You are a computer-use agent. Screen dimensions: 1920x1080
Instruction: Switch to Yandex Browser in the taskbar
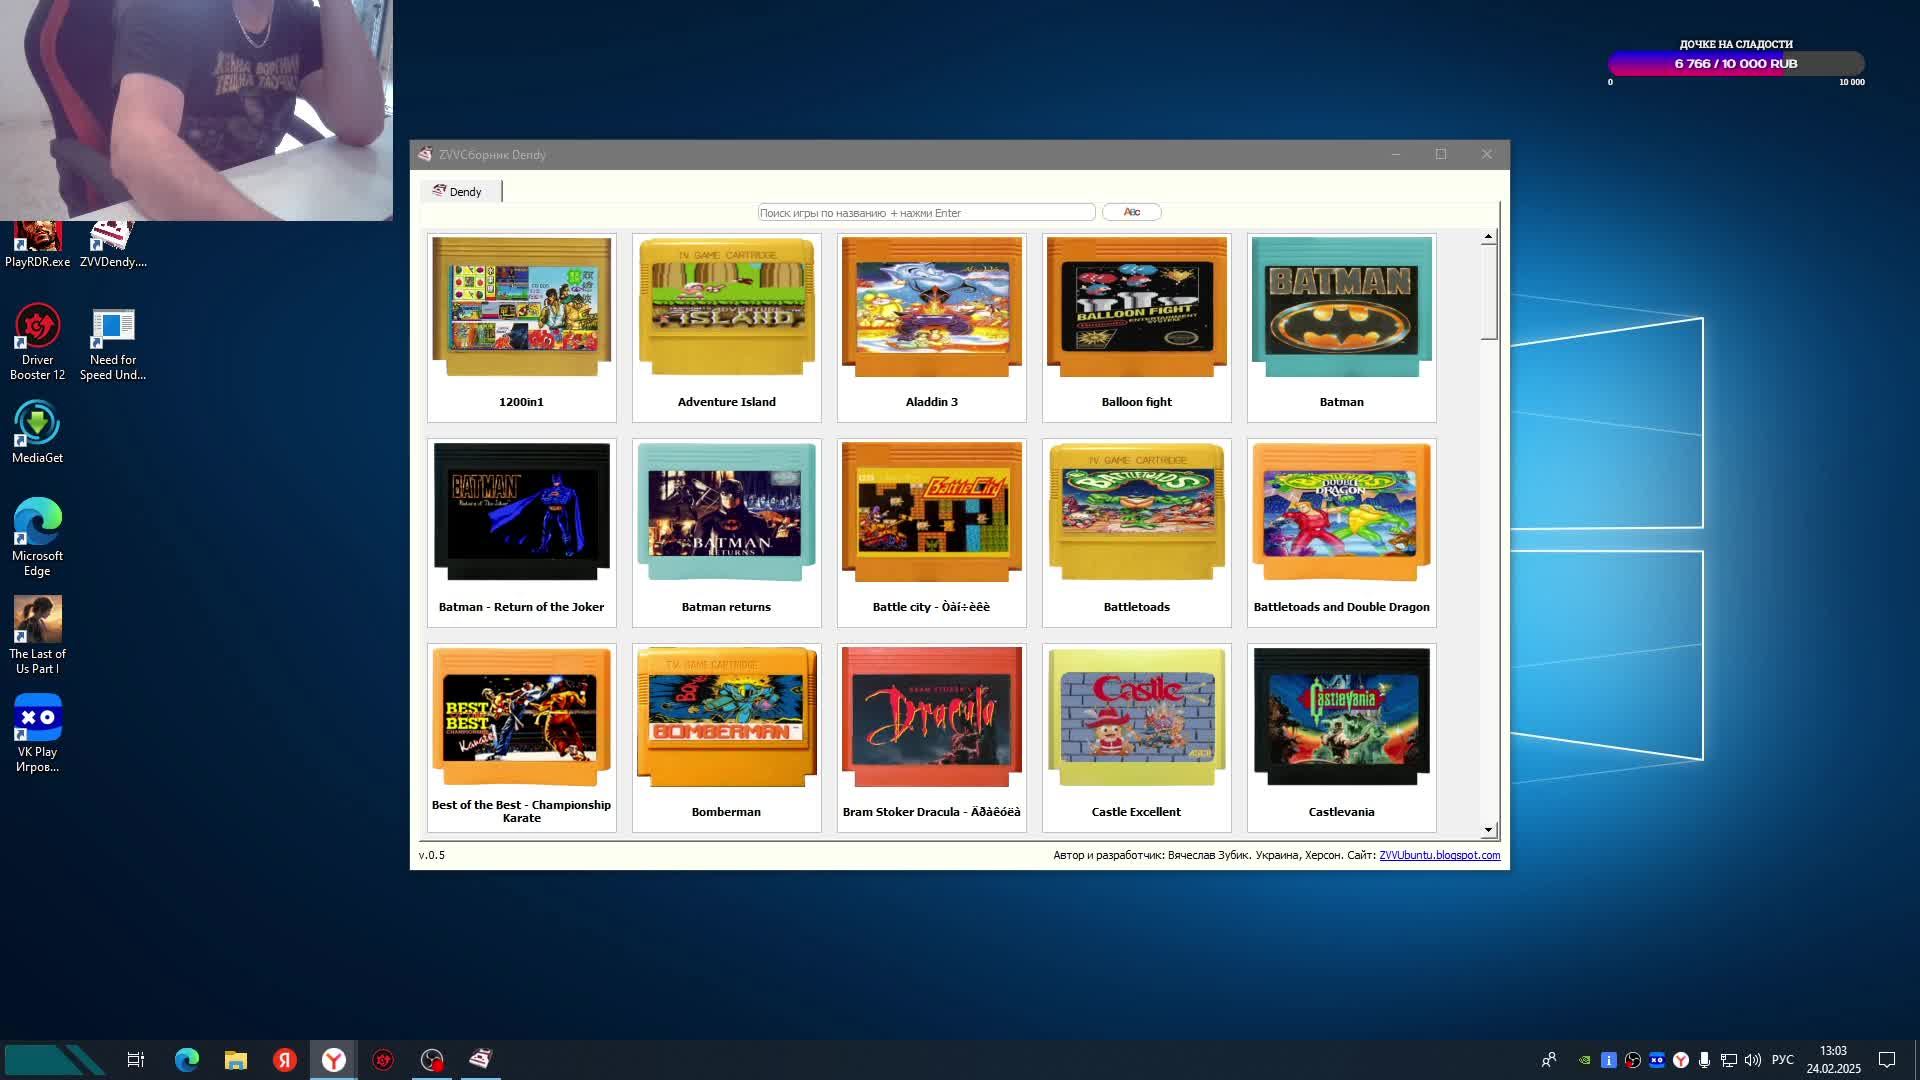click(334, 1059)
